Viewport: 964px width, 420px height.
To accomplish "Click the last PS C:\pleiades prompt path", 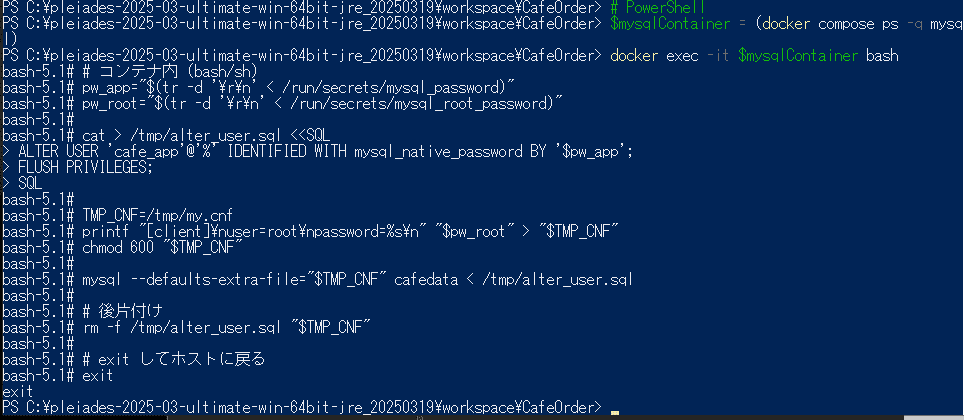I will tap(300, 407).
